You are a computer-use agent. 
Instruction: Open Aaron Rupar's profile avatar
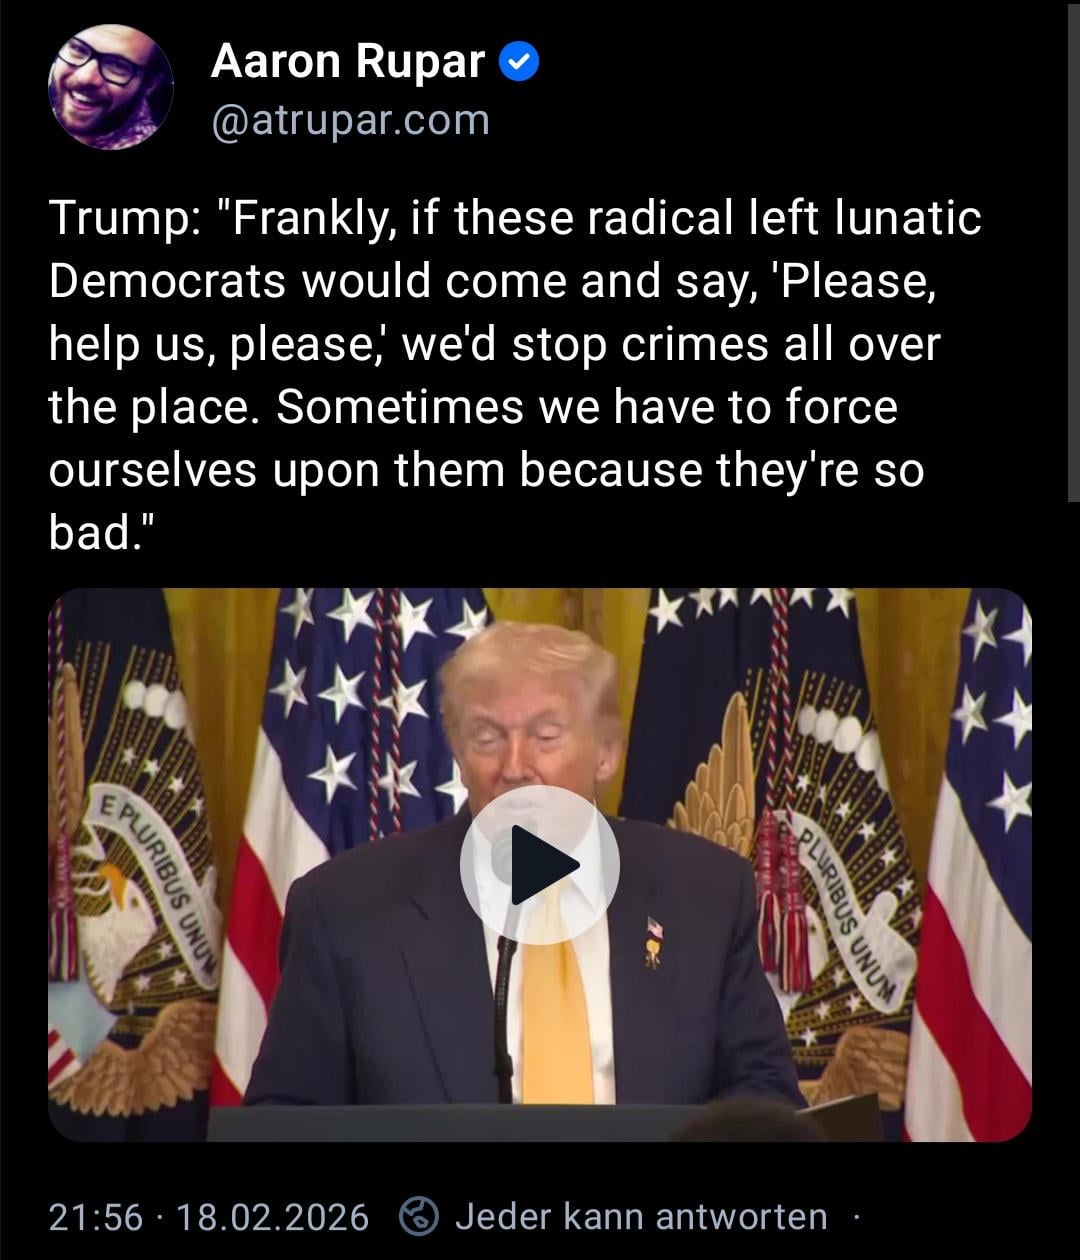pos(111,87)
